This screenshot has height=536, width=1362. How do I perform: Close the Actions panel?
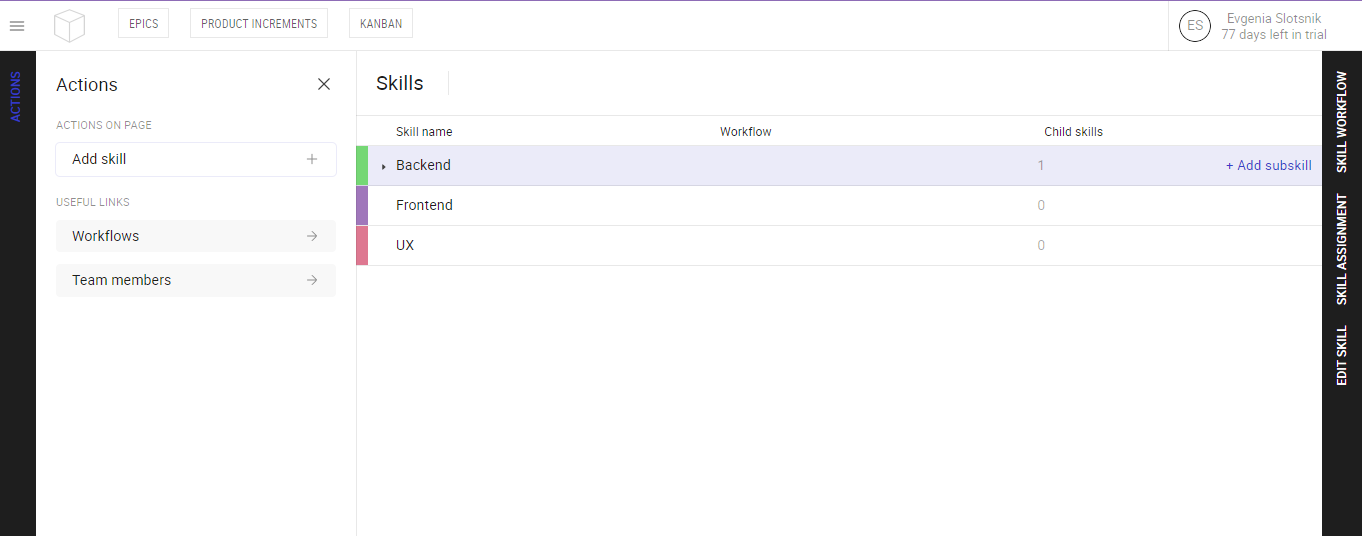[324, 84]
